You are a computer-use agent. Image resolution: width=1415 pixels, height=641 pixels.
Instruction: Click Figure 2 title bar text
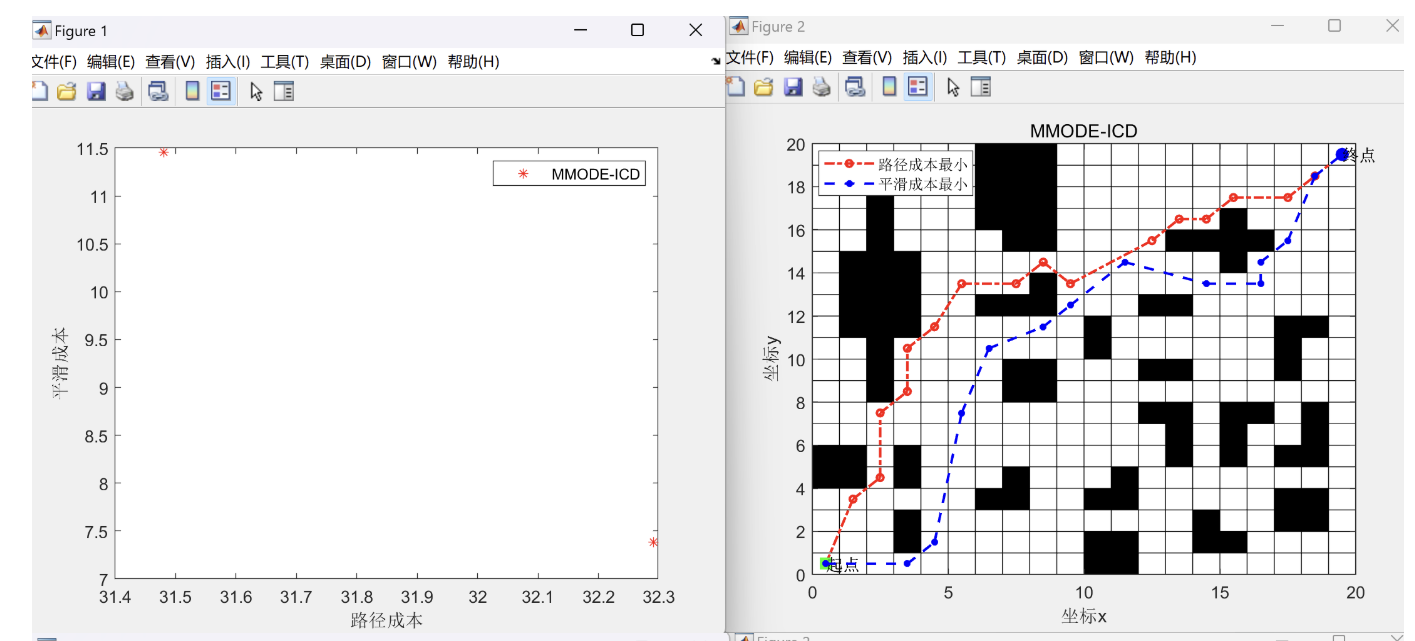pyautogui.click(x=778, y=27)
